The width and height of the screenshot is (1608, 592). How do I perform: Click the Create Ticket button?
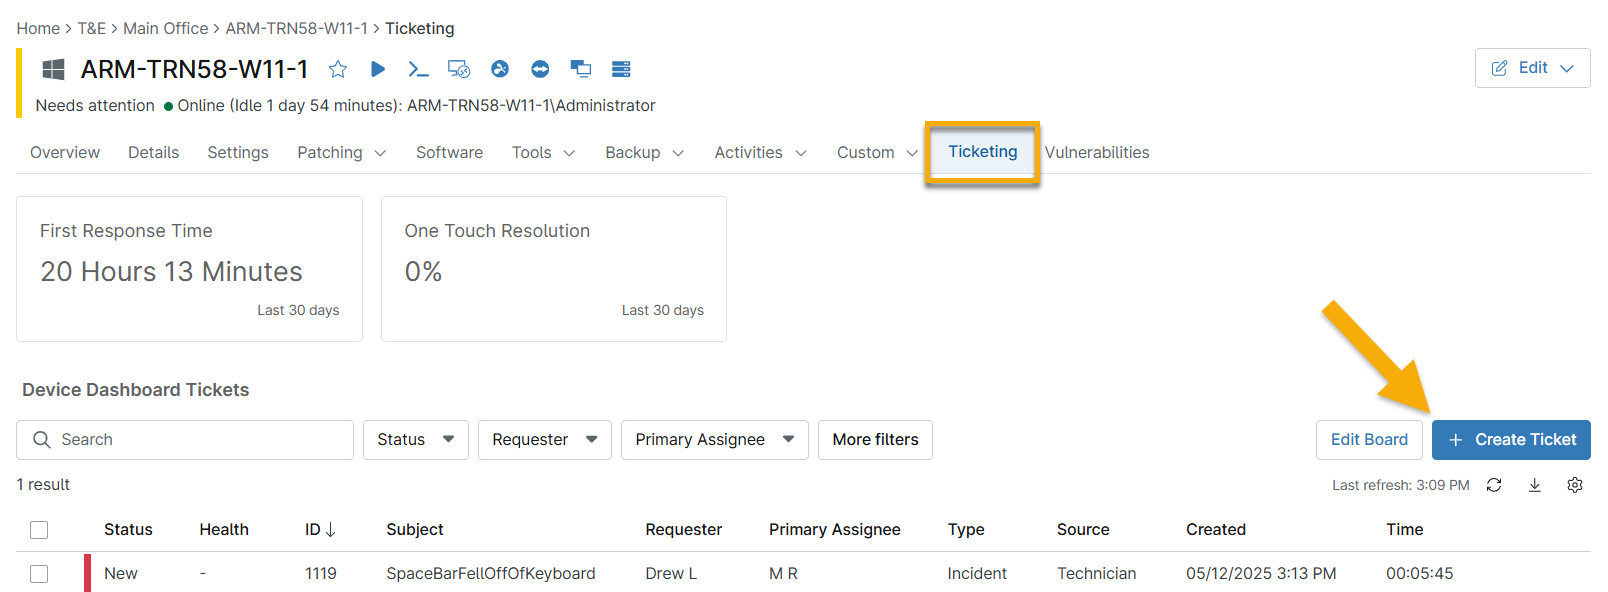(1511, 440)
